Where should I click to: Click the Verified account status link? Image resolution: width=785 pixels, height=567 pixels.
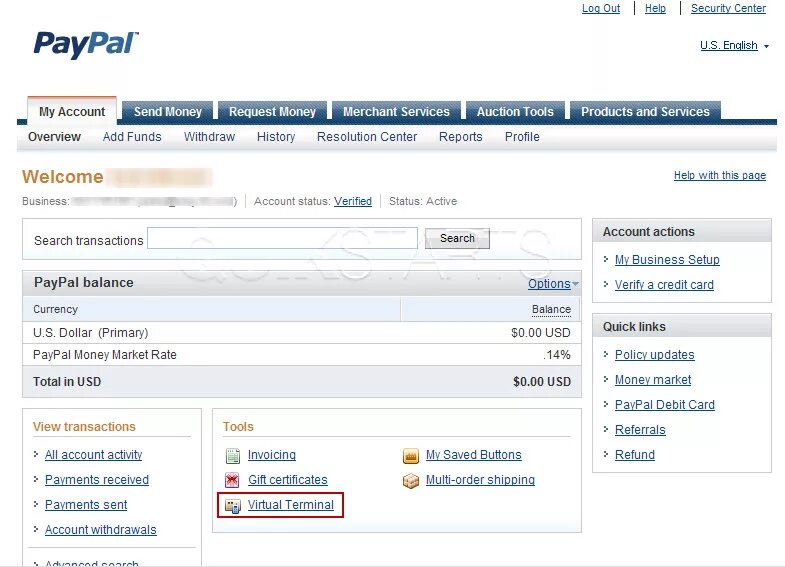pyautogui.click(x=353, y=201)
